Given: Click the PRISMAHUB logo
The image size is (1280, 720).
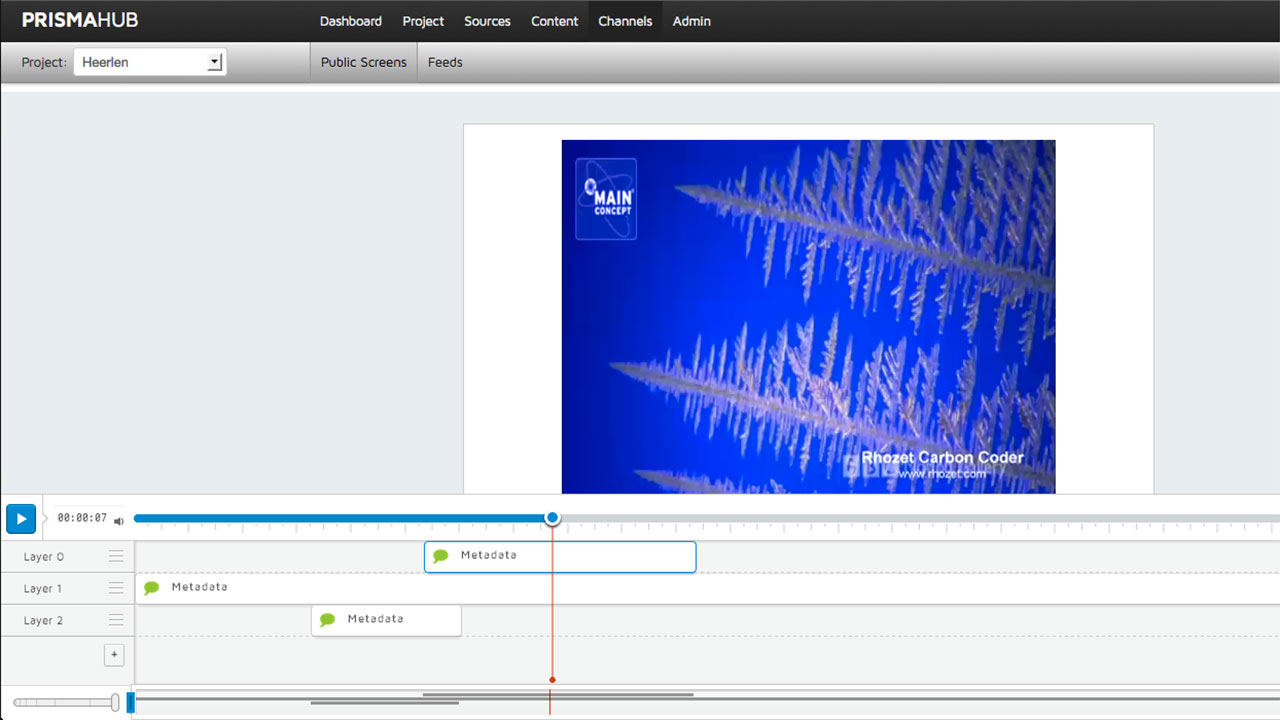Looking at the screenshot, I should [80, 20].
